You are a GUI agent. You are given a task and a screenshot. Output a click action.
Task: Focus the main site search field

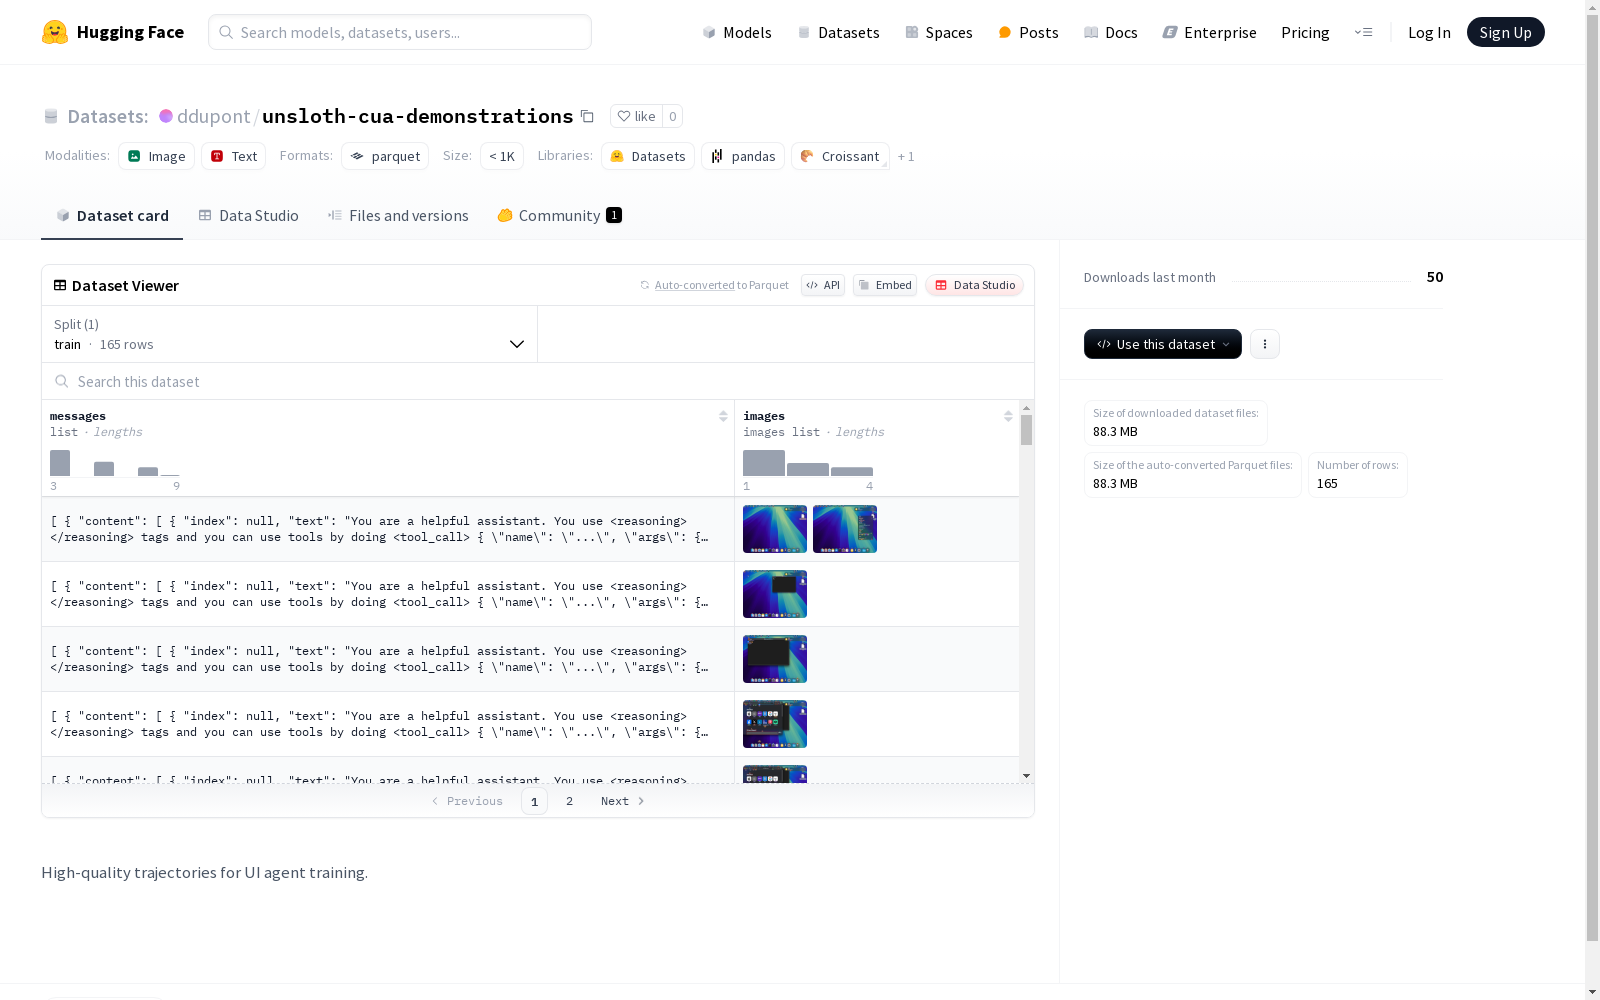(400, 32)
